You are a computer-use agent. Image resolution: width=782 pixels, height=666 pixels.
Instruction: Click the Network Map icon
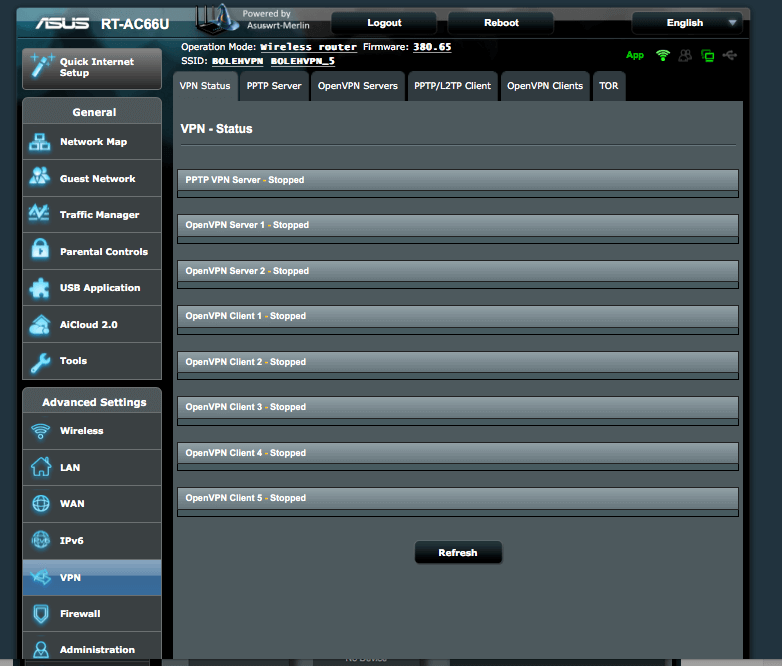click(39, 142)
